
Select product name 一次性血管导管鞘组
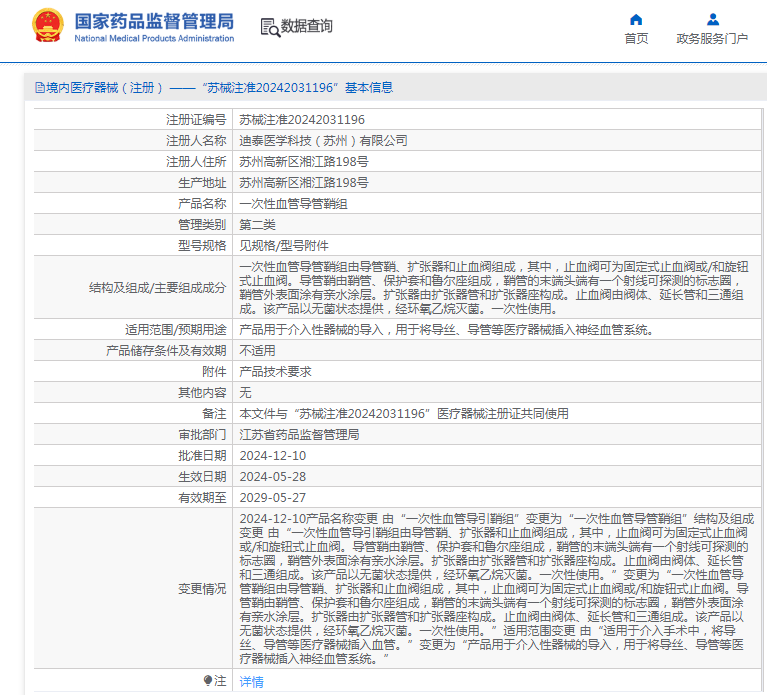[293, 203]
